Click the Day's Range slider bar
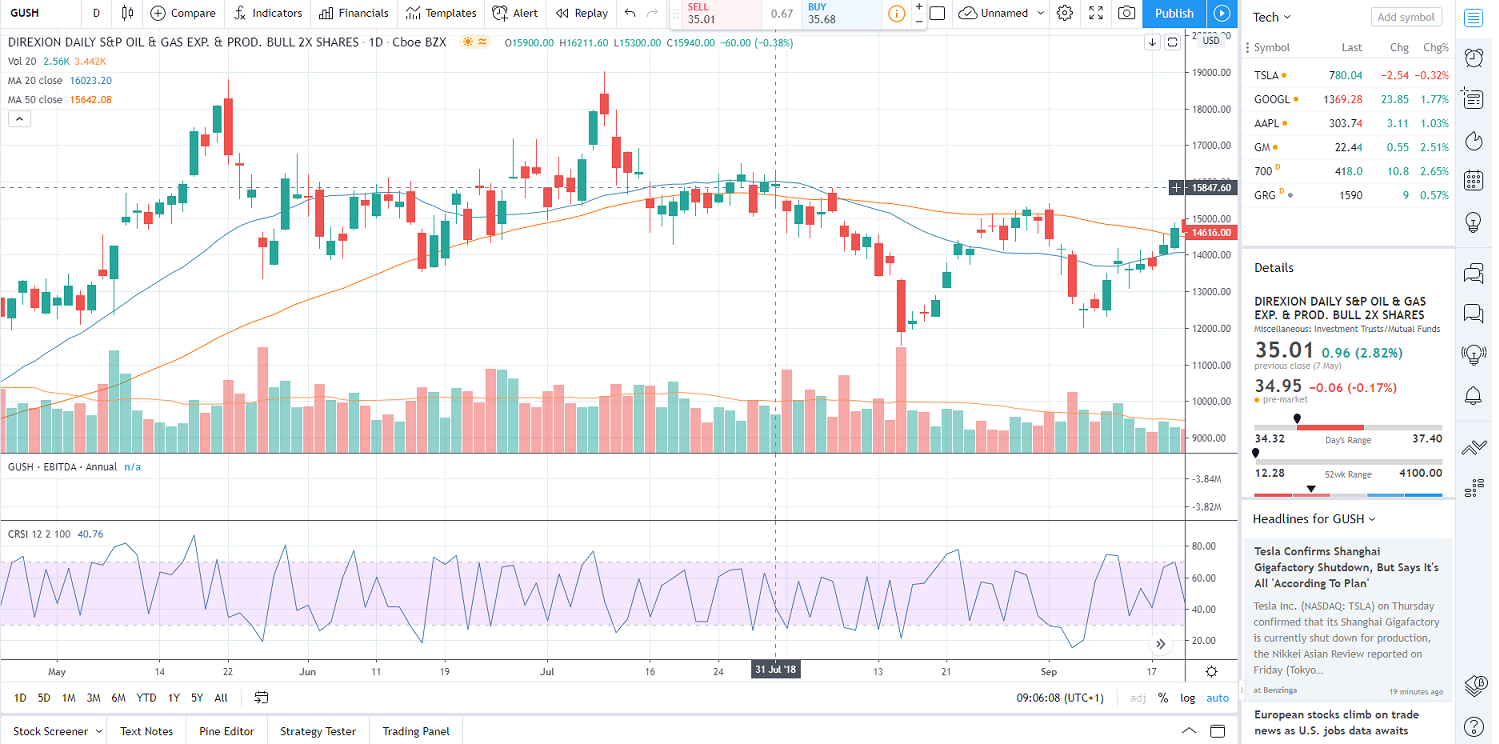The image size is (1499, 744). point(1348,428)
